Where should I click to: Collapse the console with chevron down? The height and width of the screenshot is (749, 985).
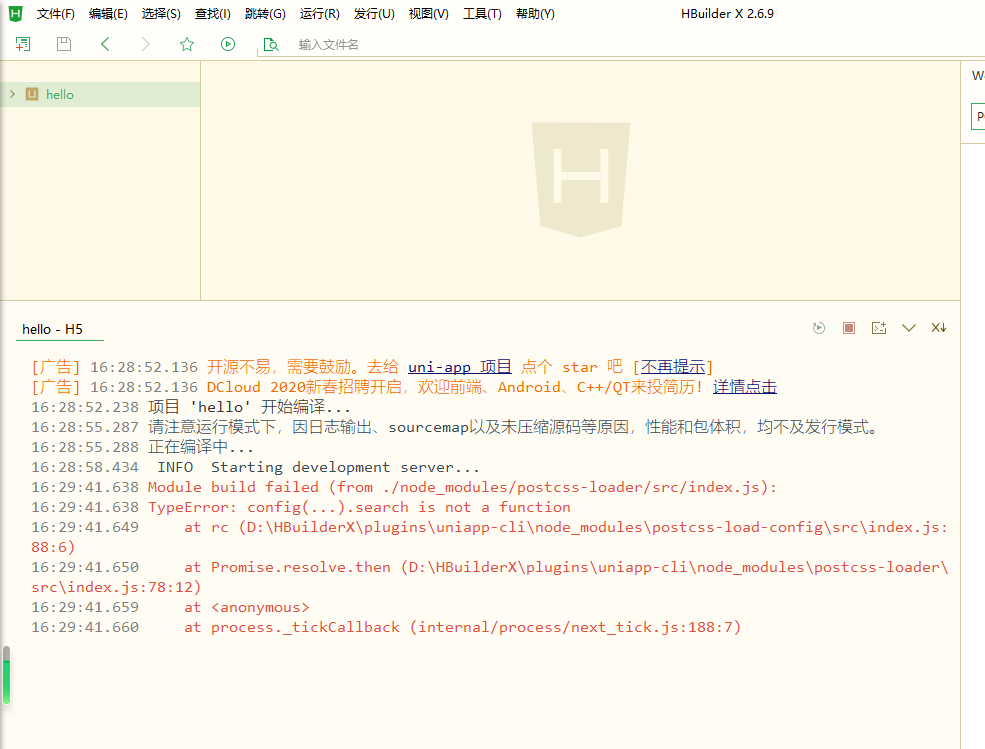[909, 328]
